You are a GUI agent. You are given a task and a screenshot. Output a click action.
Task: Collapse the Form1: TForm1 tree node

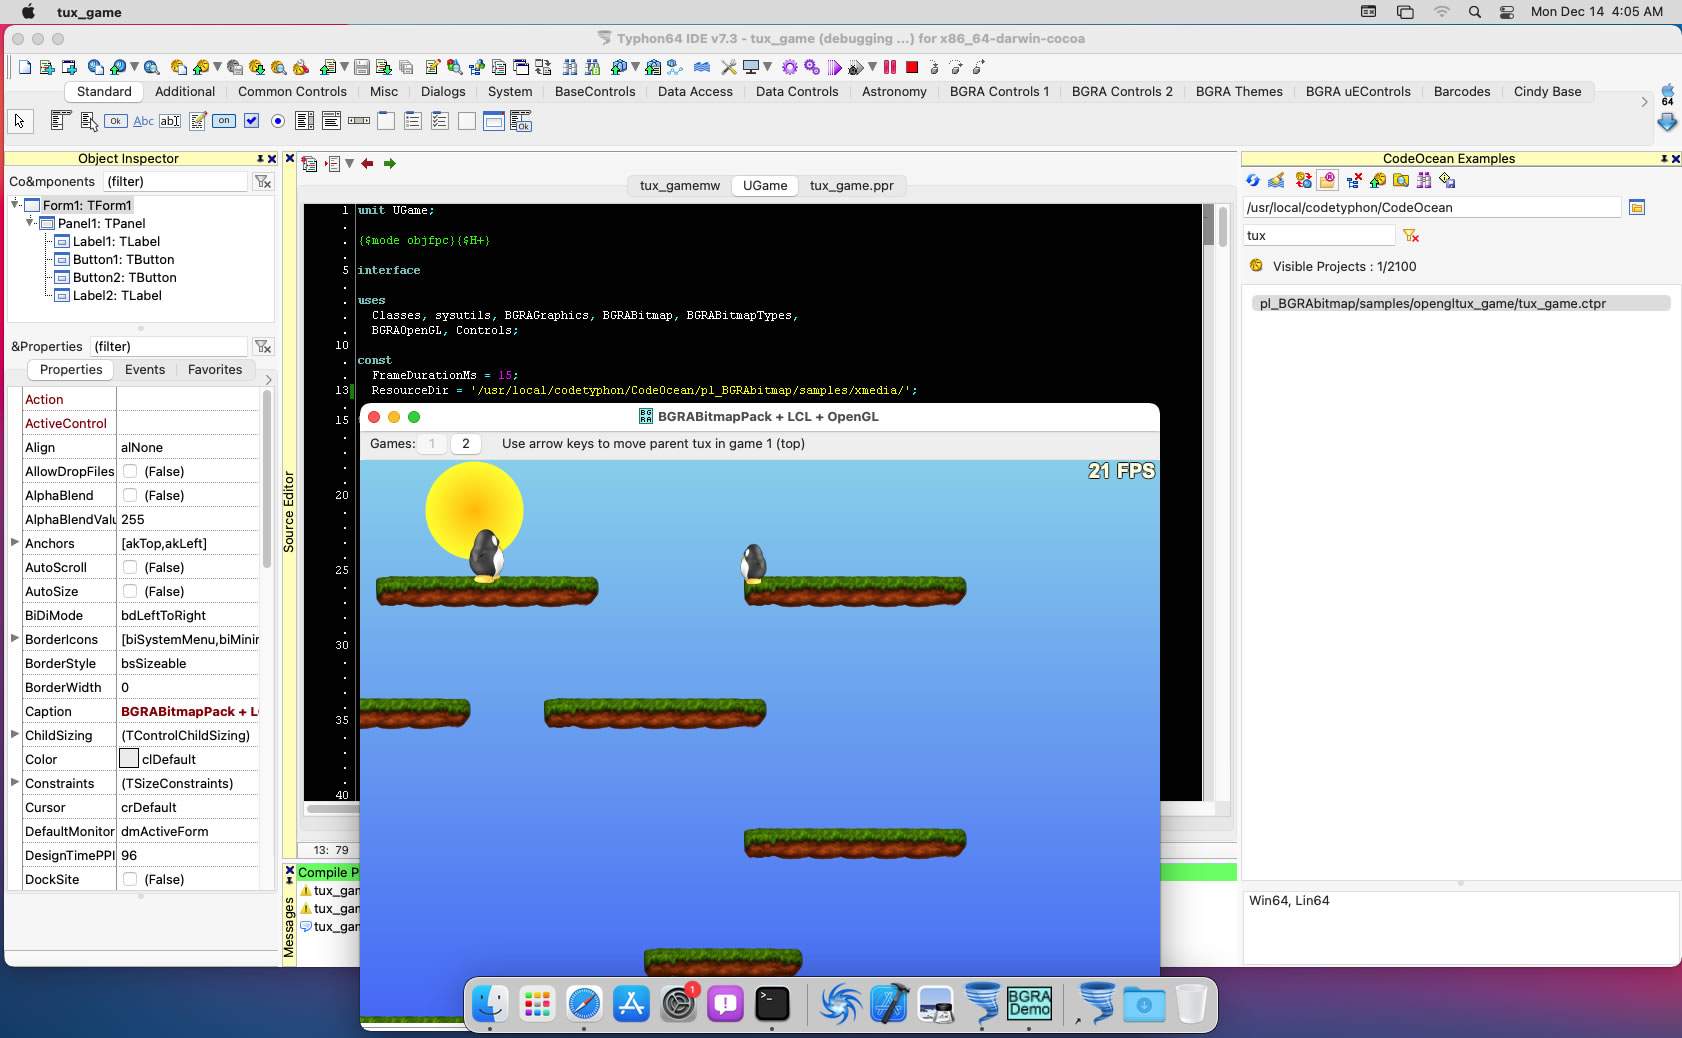point(15,204)
